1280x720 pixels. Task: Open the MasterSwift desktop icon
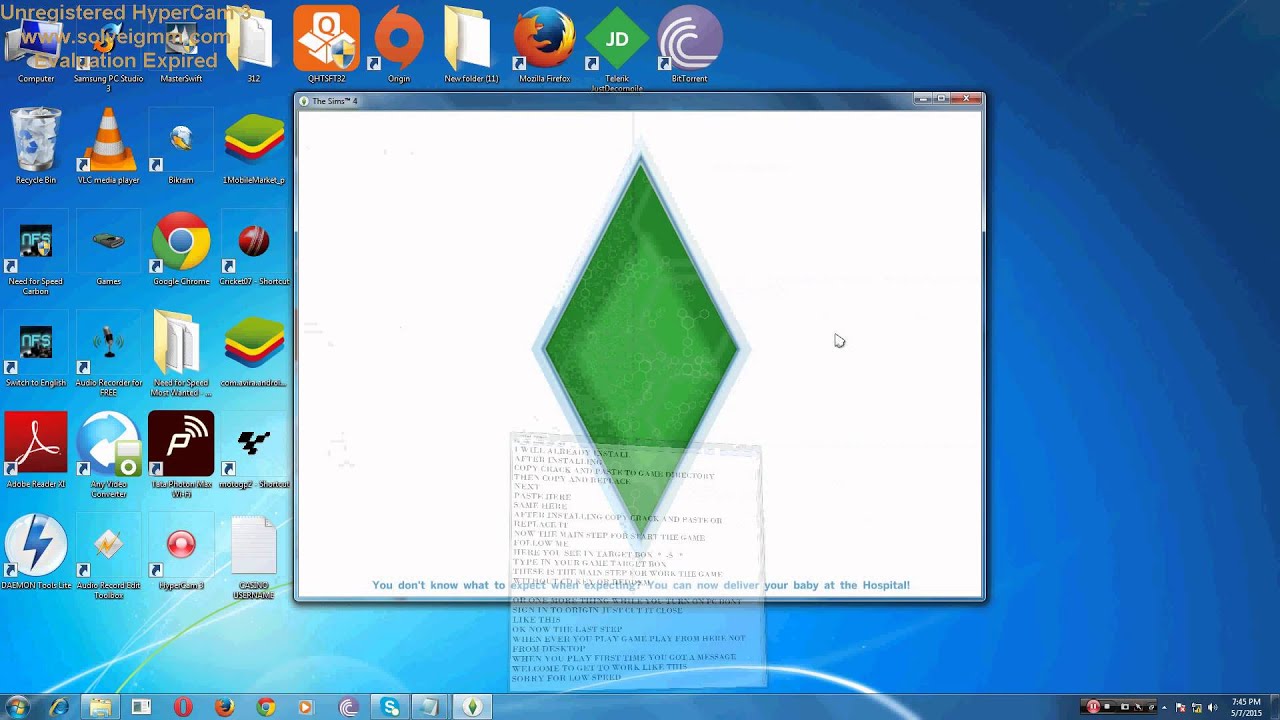click(x=181, y=48)
